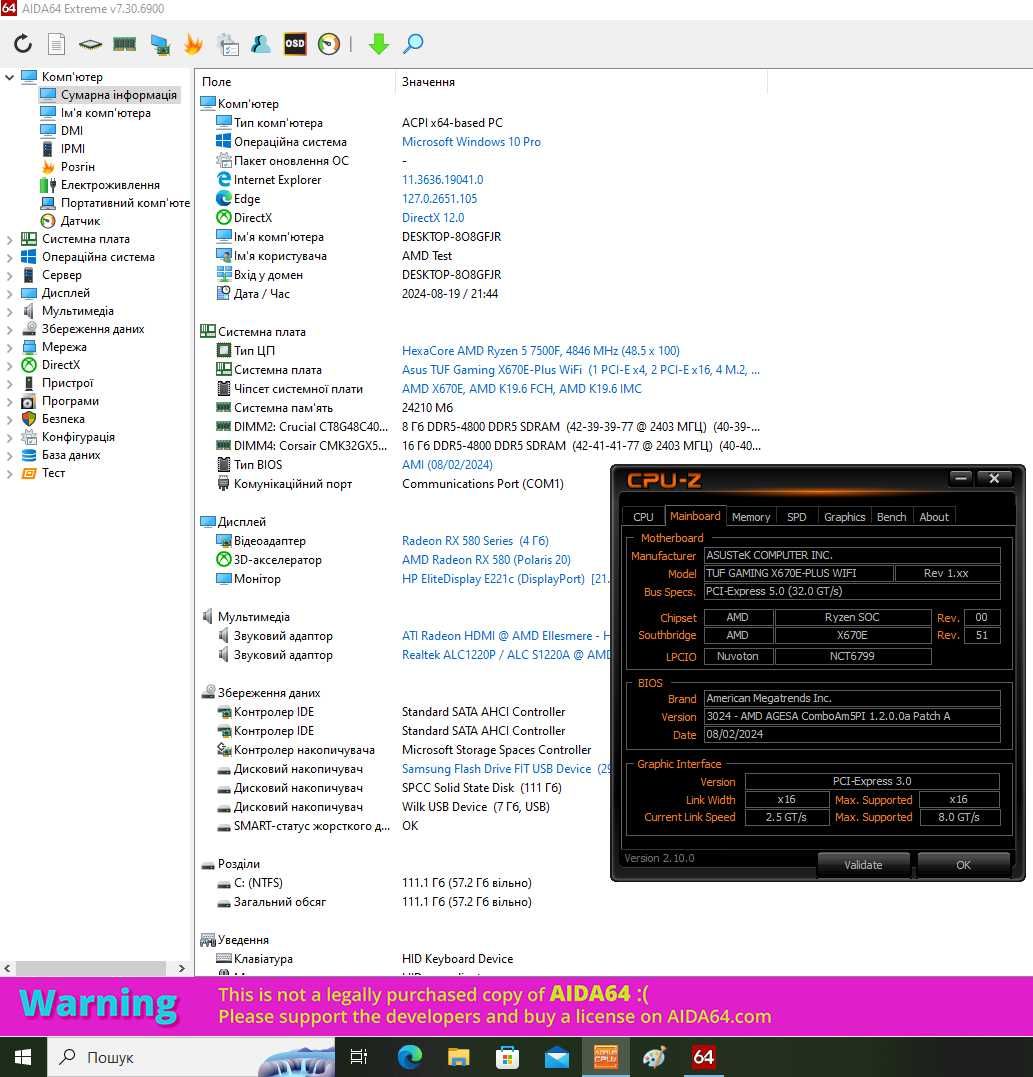Open the About tab in CPU-Z
1033x1077 pixels.
934,517
